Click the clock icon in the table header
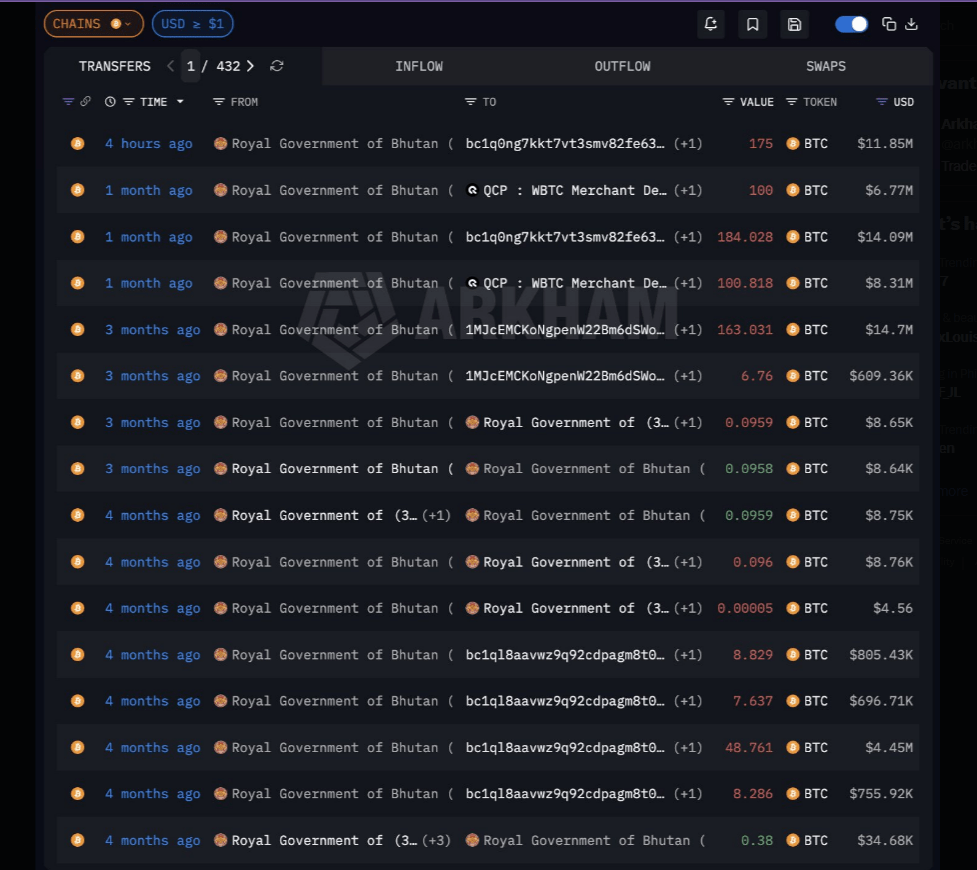The image size is (977, 870). (x=110, y=101)
